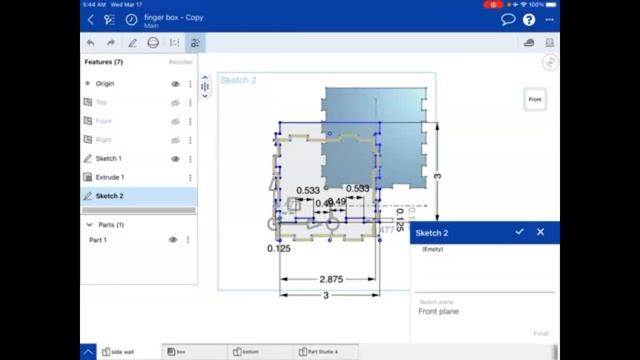This screenshot has height=360, width=640.
Task: Open Top plane three-dot menu
Action: [190, 102]
